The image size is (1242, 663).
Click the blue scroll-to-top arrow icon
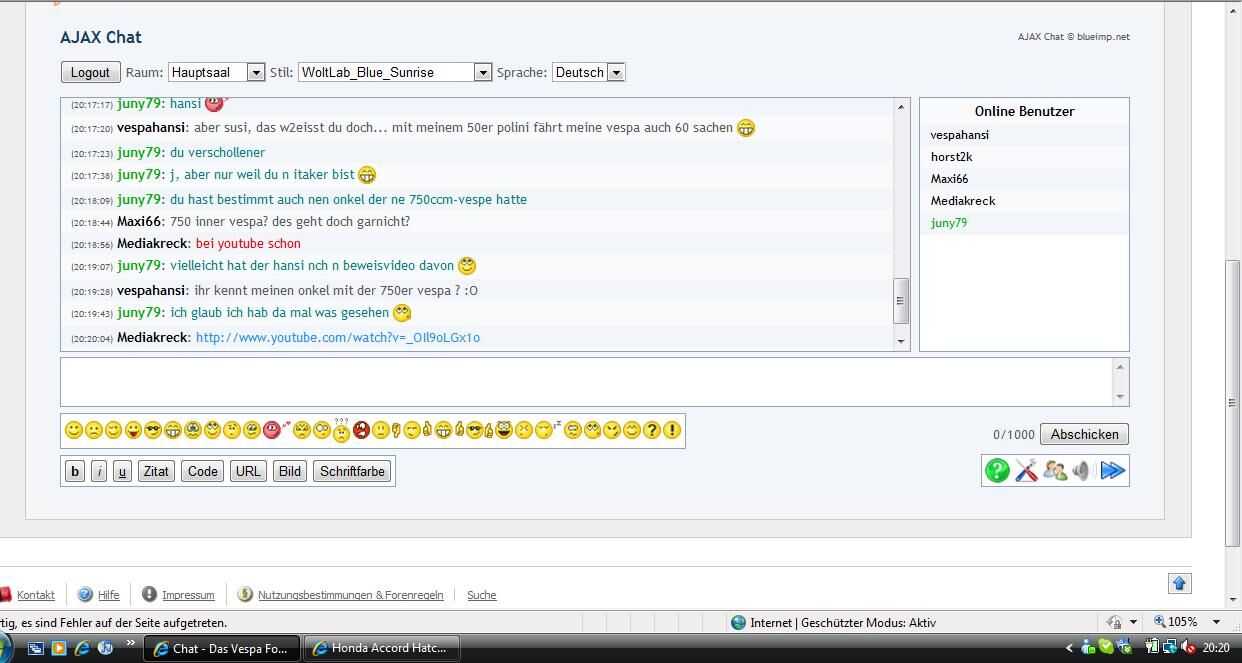(x=1179, y=583)
